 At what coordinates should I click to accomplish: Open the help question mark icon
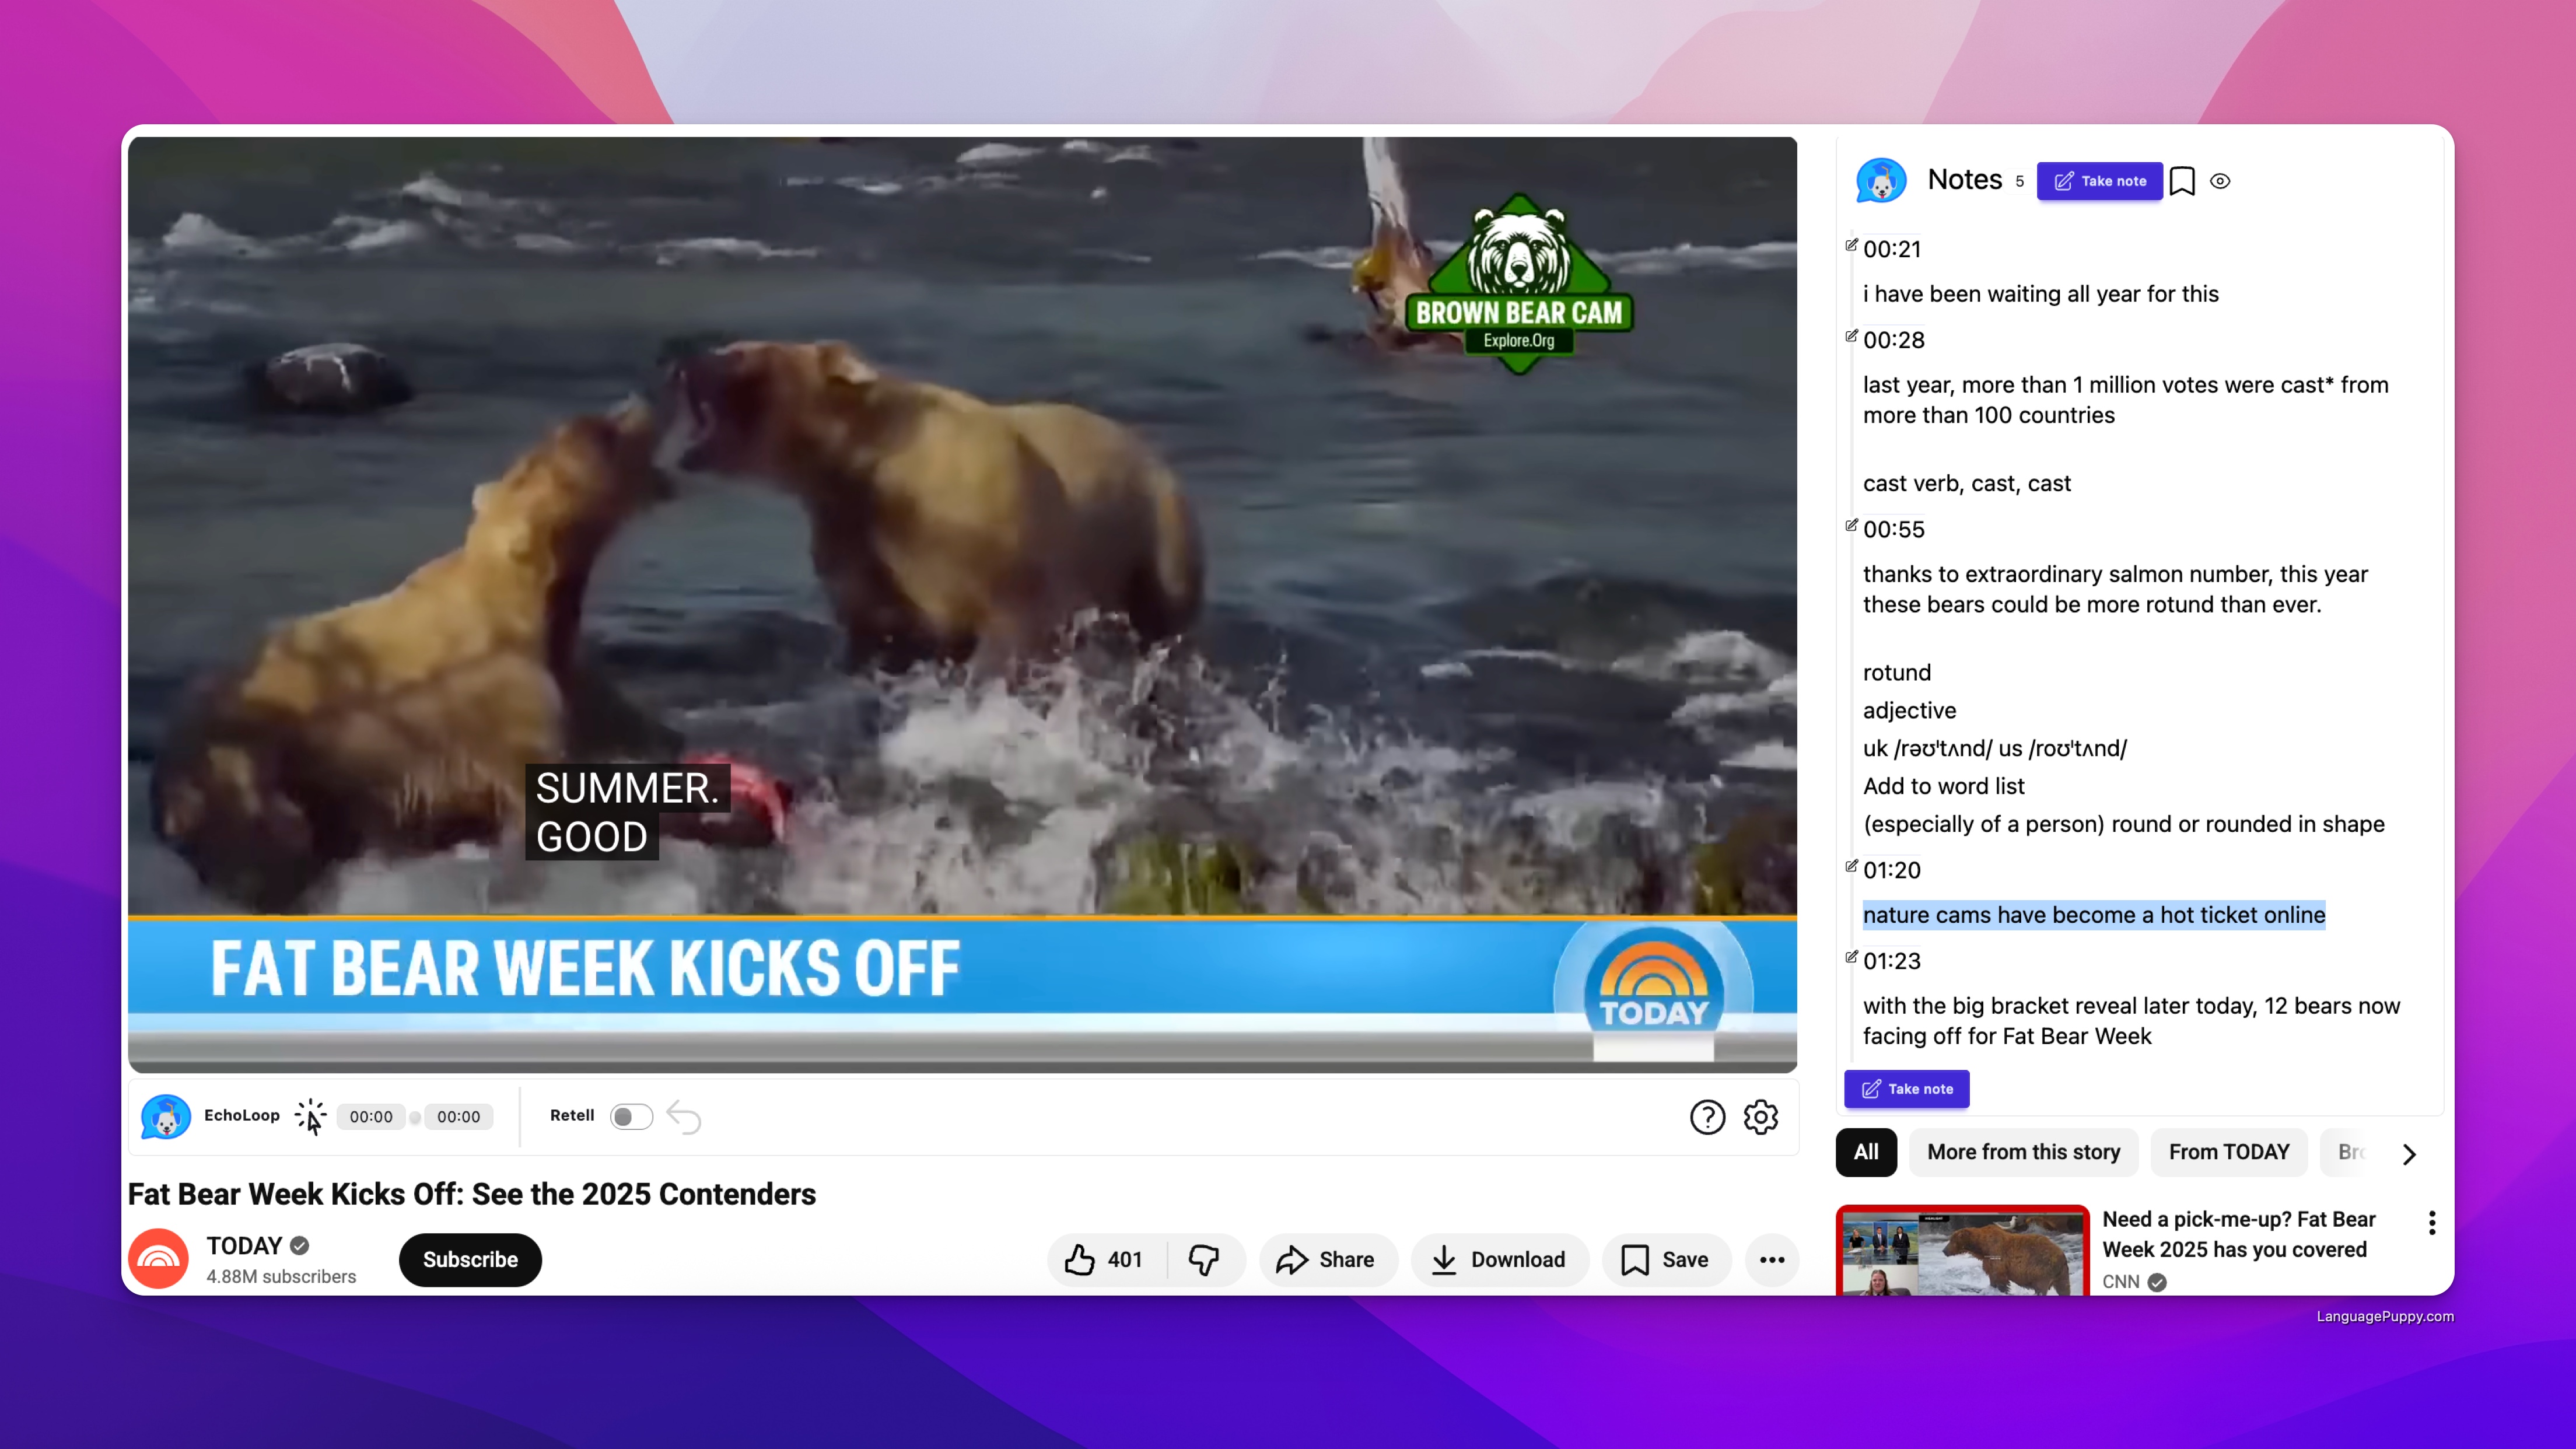click(x=1707, y=1117)
